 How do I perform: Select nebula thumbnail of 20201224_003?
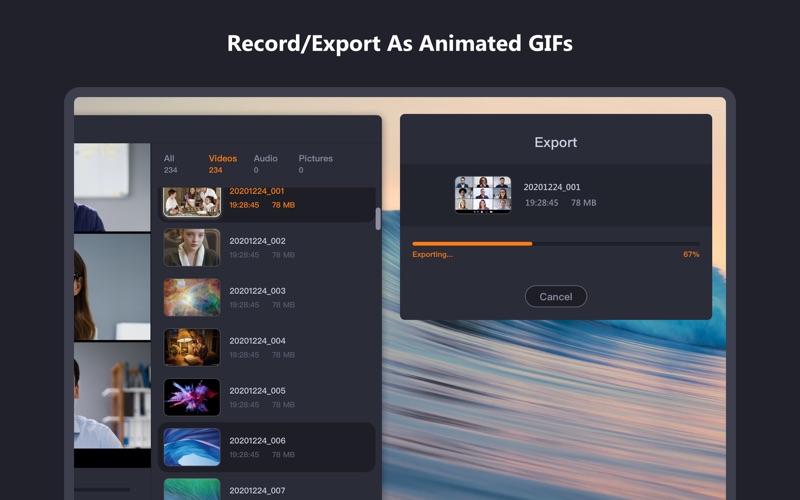[192, 297]
